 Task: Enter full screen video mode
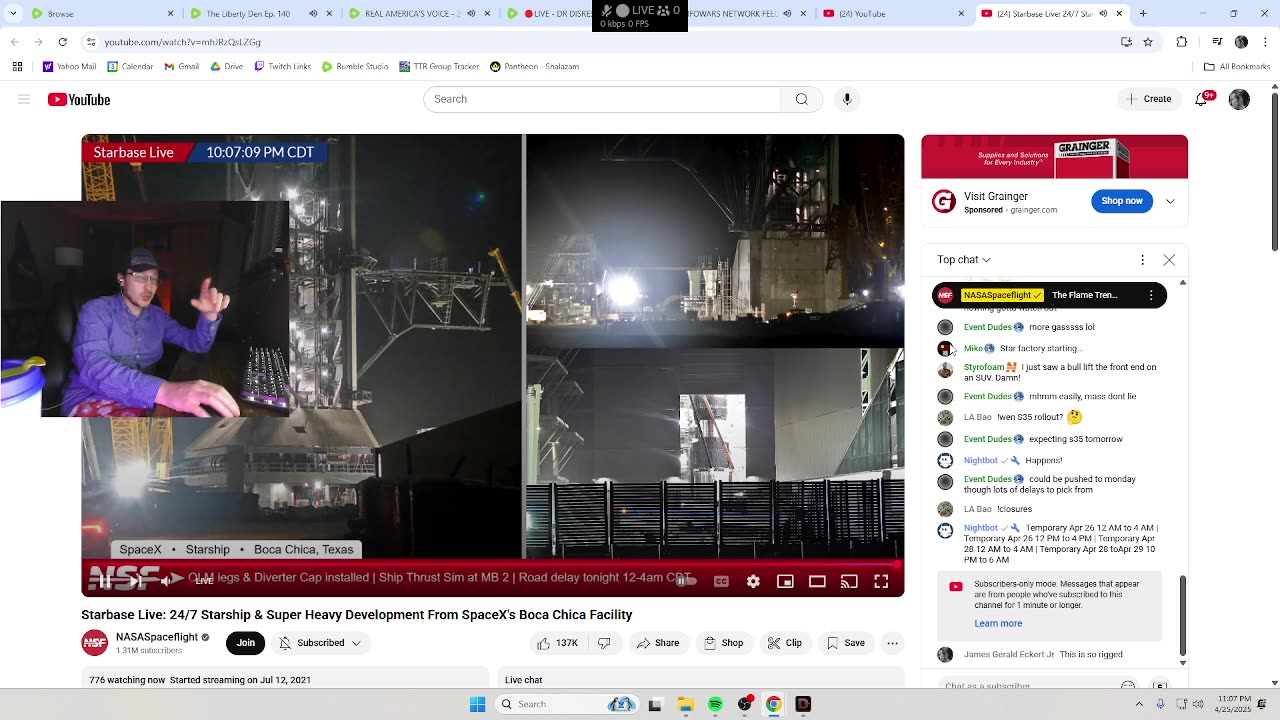(x=881, y=581)
